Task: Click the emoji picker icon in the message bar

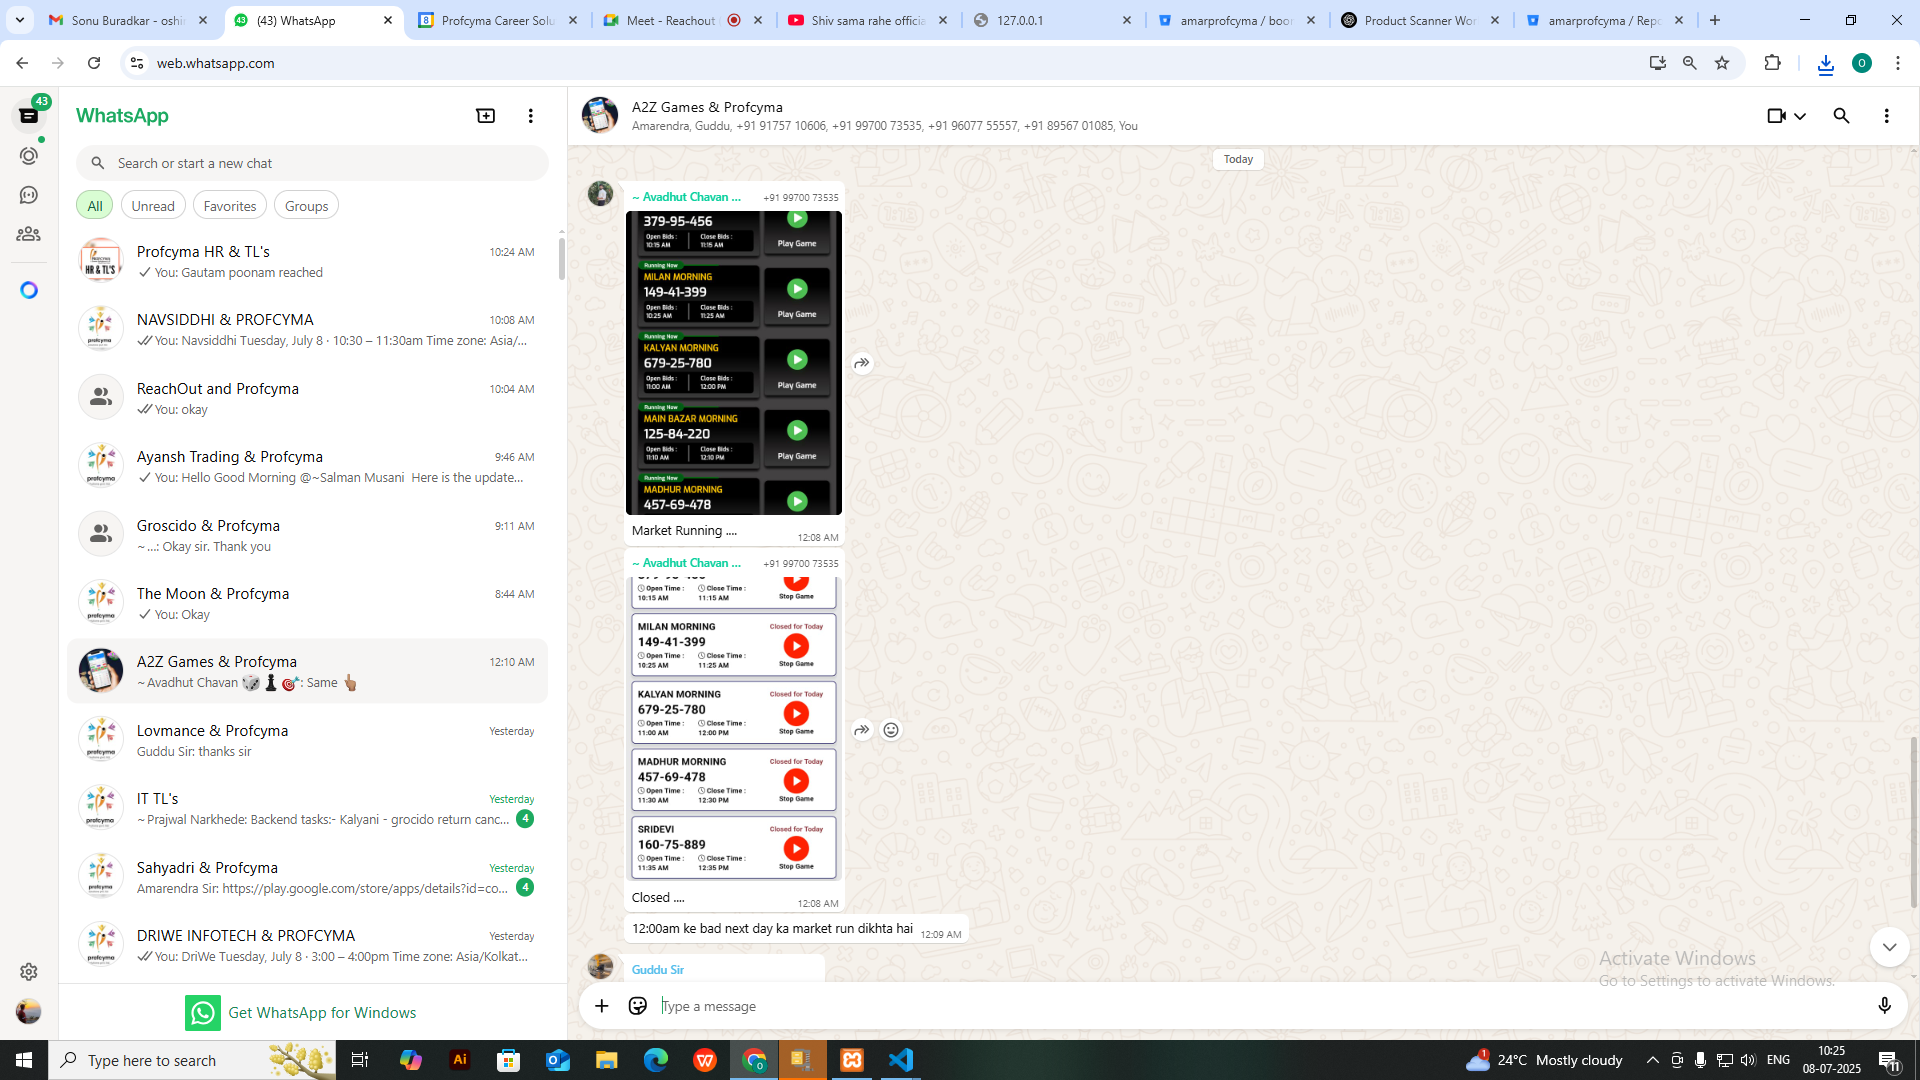Action: (637, 1006)
